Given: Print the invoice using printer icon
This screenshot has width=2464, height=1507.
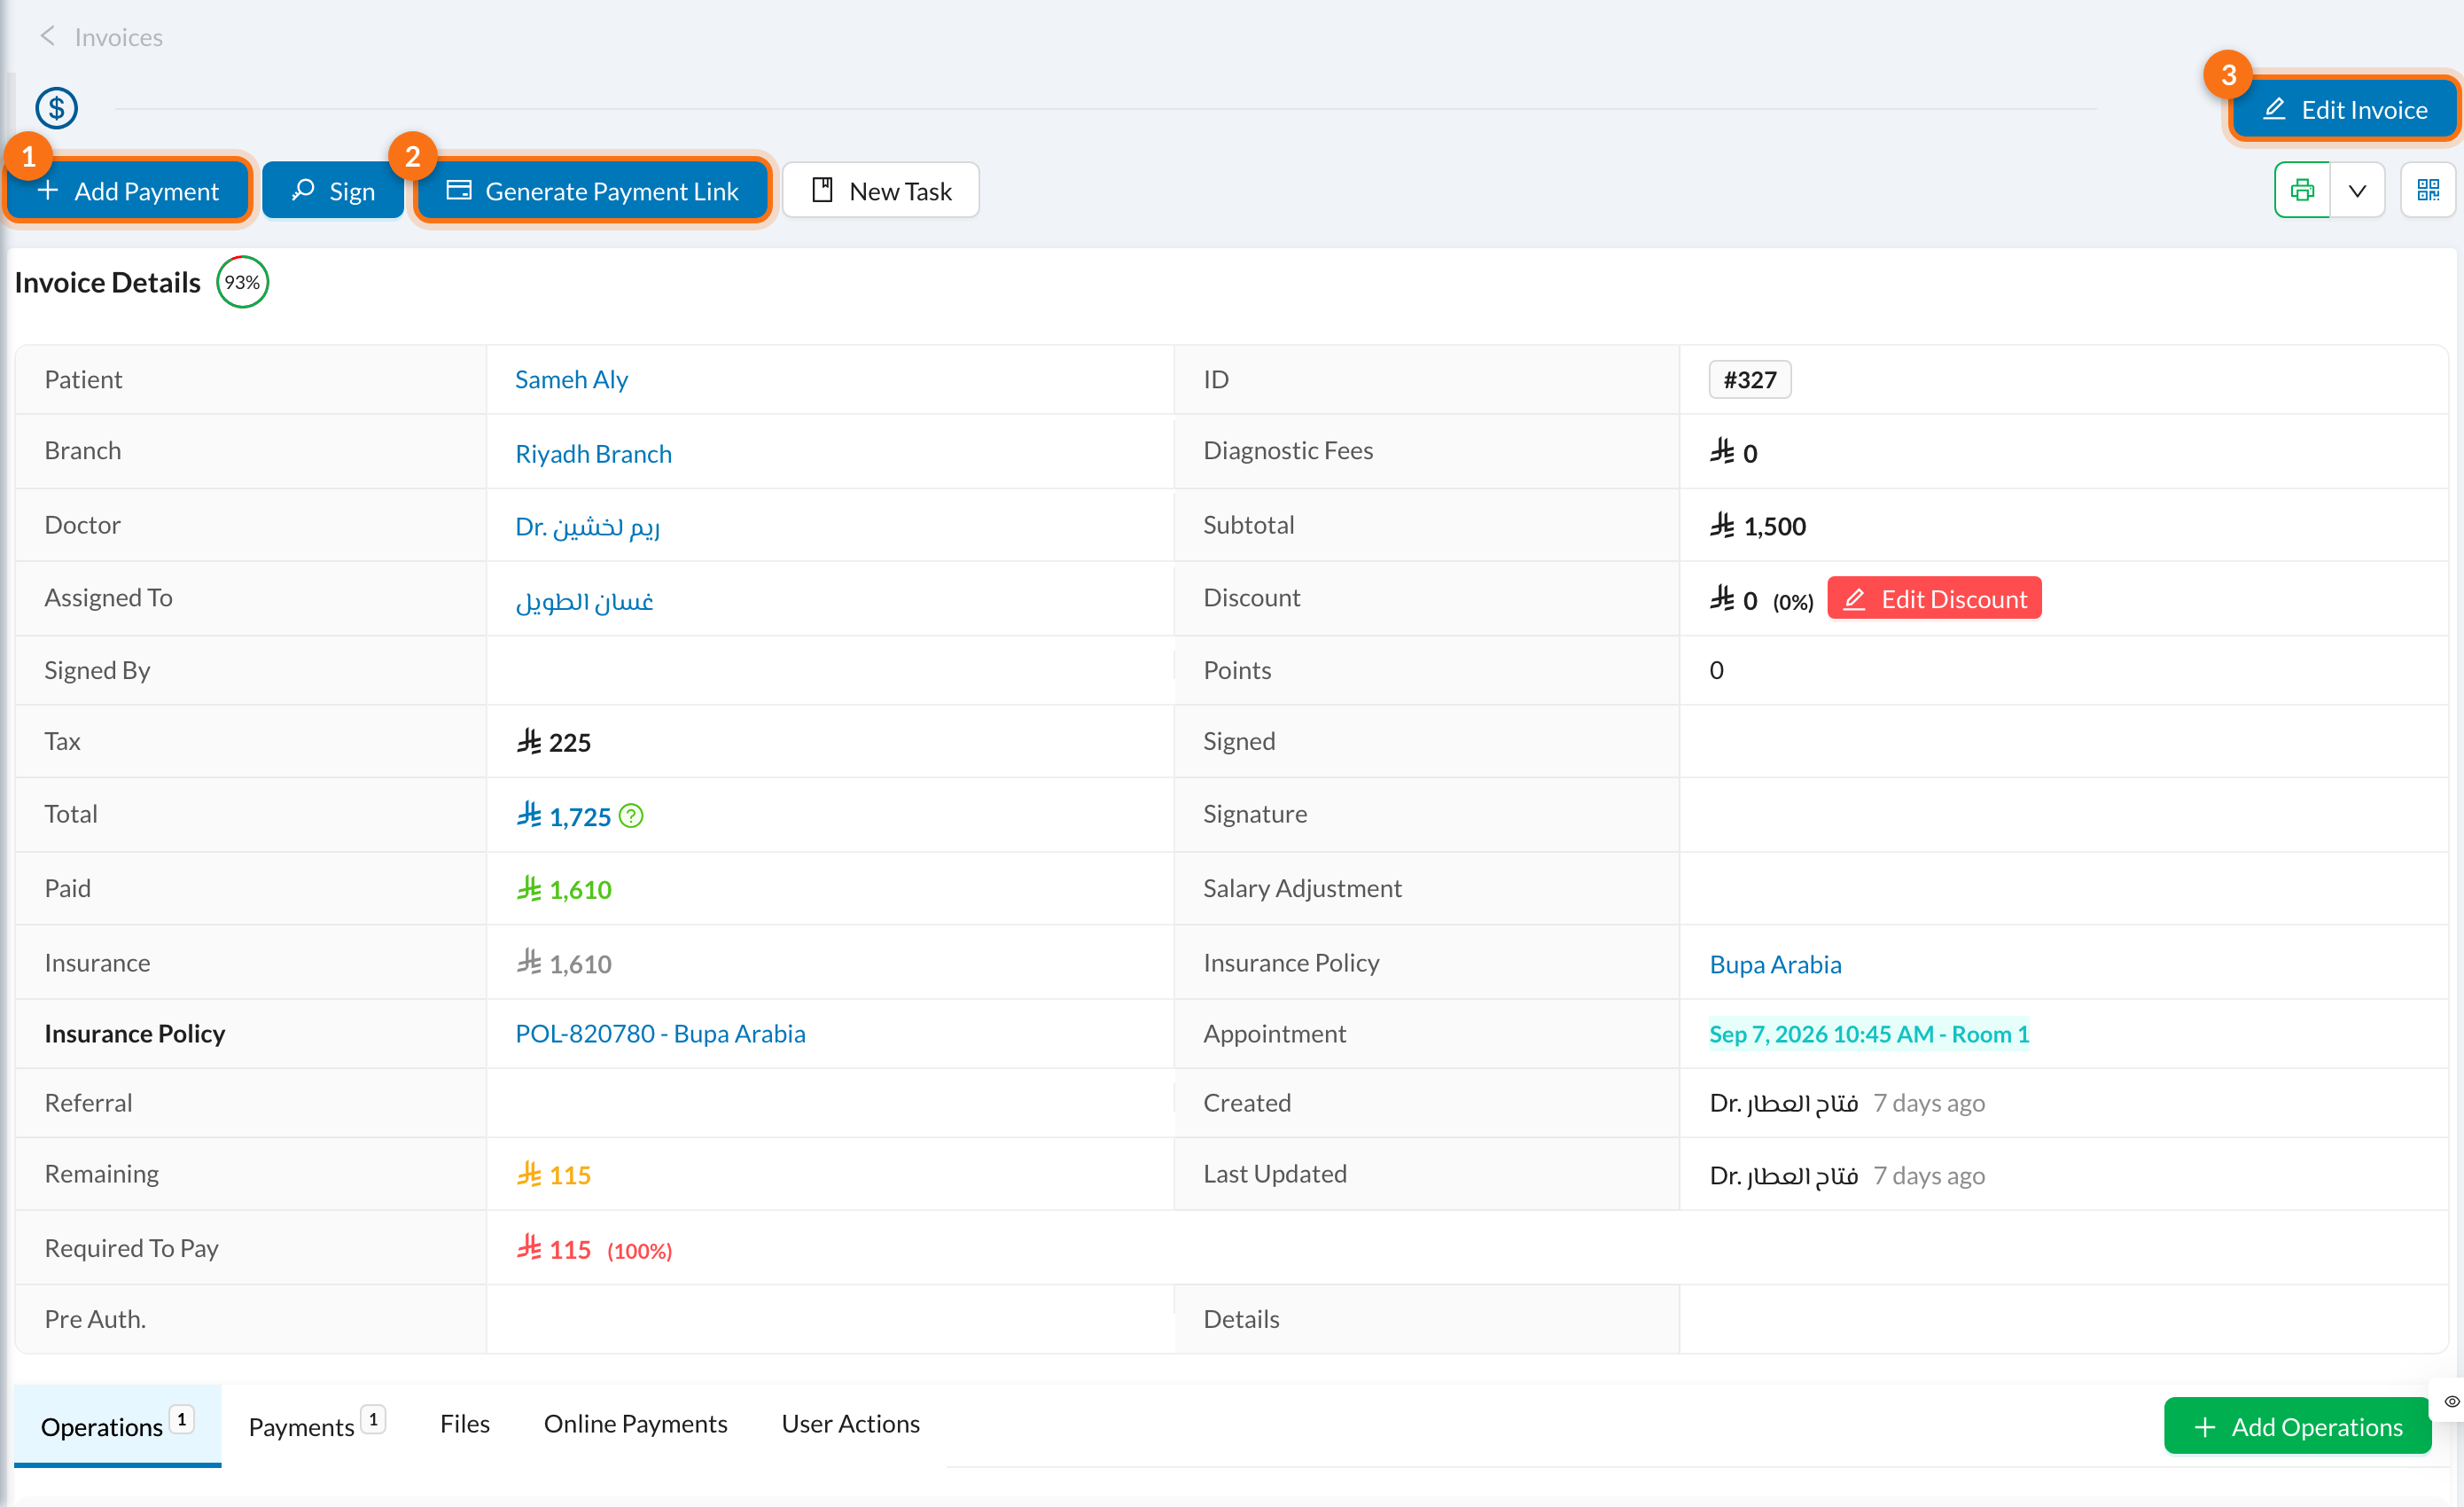Looking at the screenshot, I should click(x=2302, y=190).
